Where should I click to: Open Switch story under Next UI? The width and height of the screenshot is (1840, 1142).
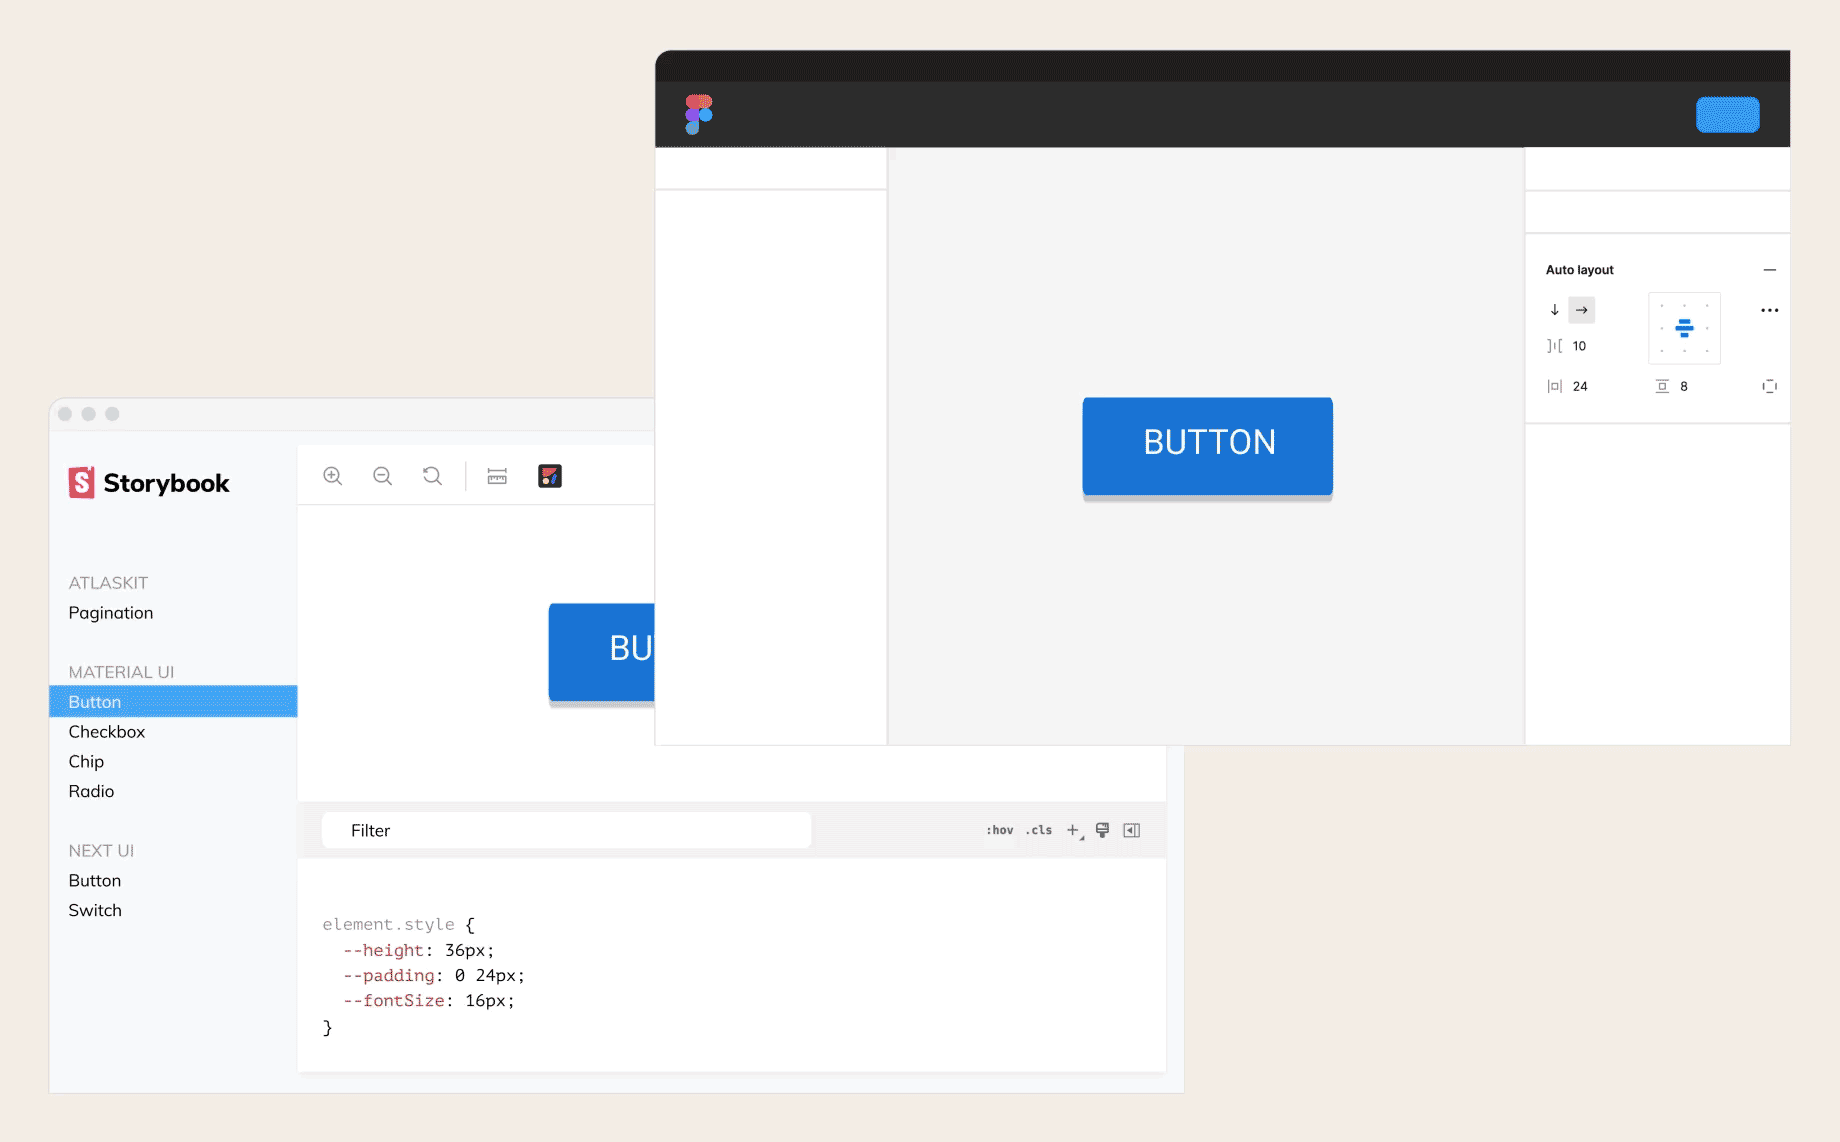coord(95,910)
